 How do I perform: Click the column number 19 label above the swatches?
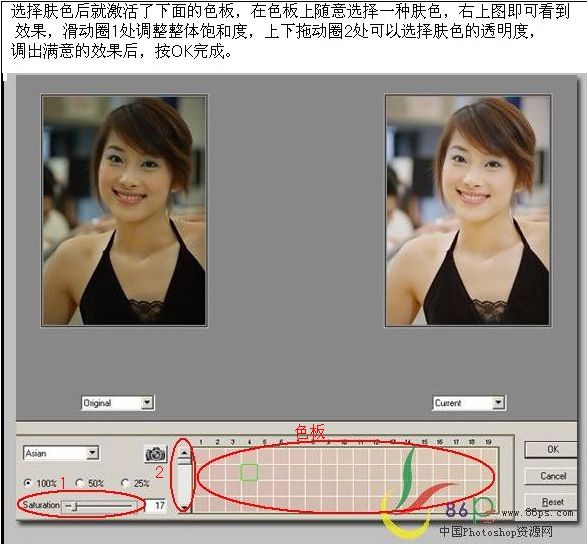(x=488, y=442)
